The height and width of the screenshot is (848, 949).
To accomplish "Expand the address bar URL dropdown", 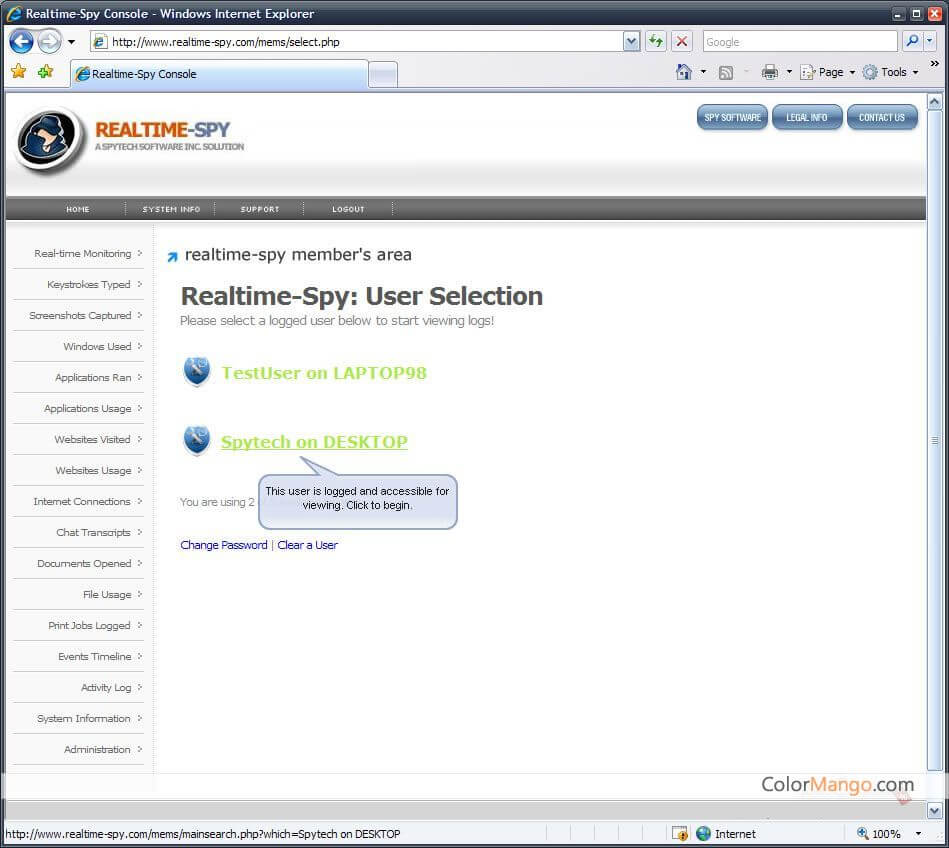I will (x=631, y=41).
